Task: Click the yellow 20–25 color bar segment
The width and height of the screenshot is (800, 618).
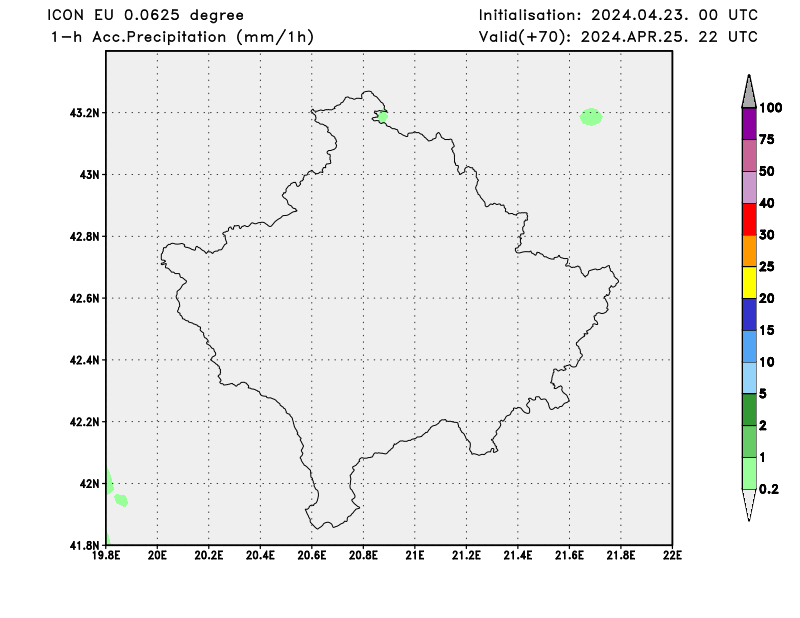Action: click(749, 282)
